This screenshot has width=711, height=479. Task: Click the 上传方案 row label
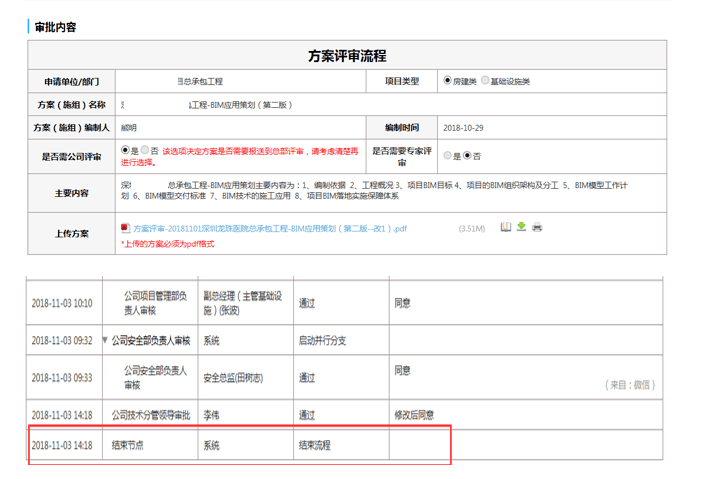tap(72, 234)
